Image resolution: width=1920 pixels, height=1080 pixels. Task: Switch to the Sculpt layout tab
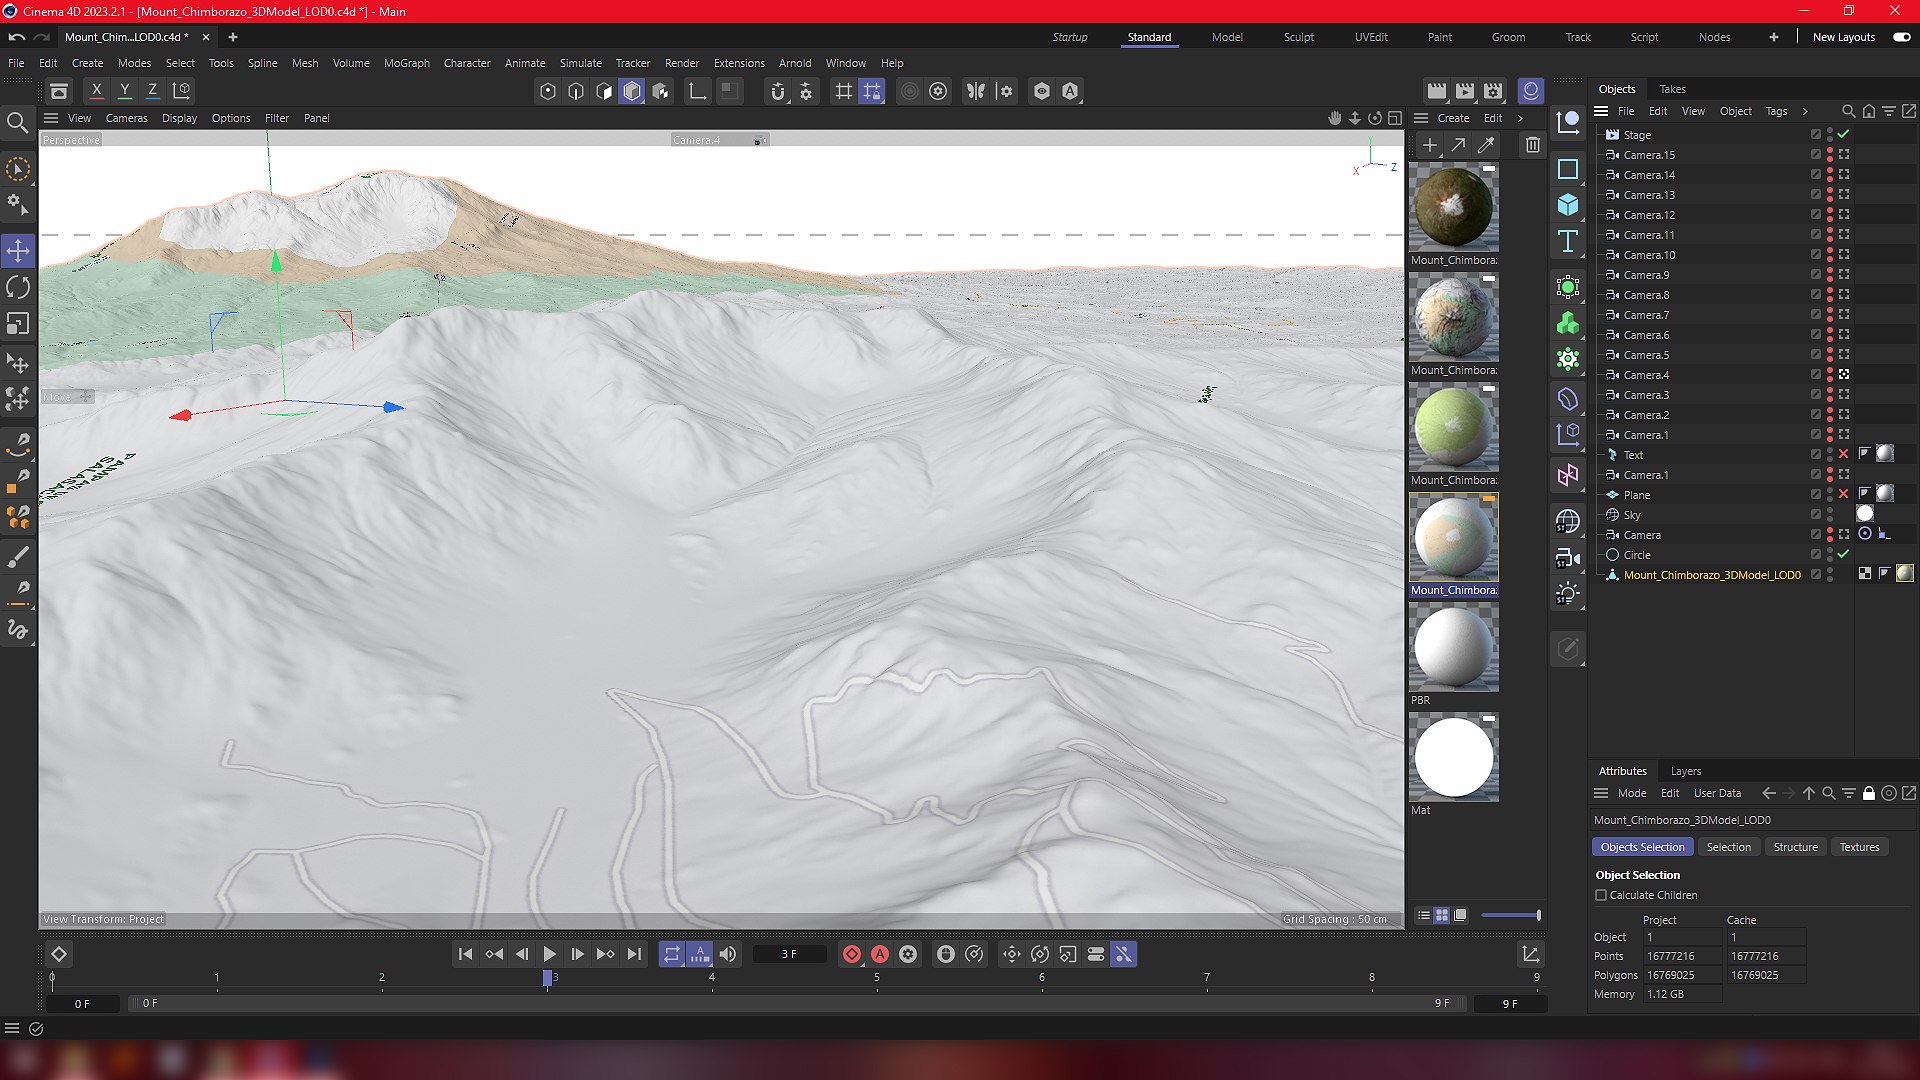coord(1298,37)
